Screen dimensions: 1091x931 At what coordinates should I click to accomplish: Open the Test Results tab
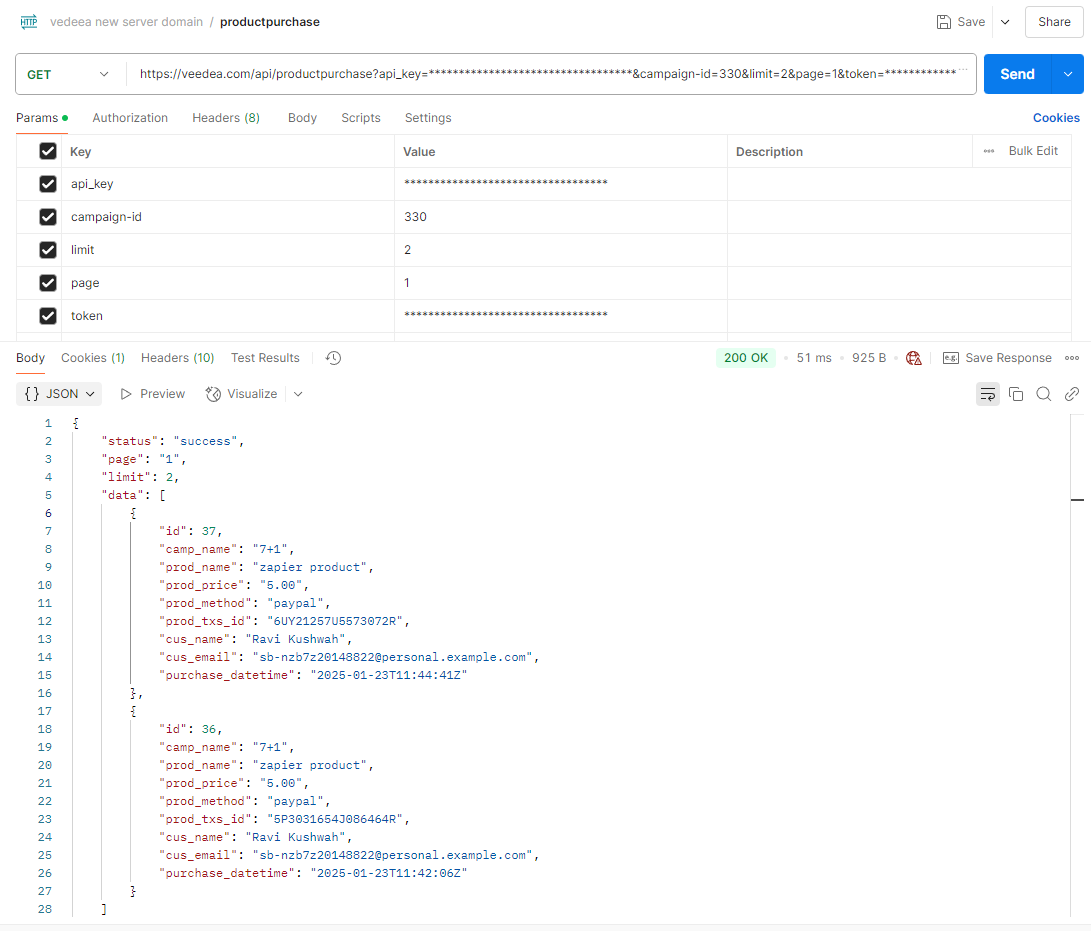point(265,358)
